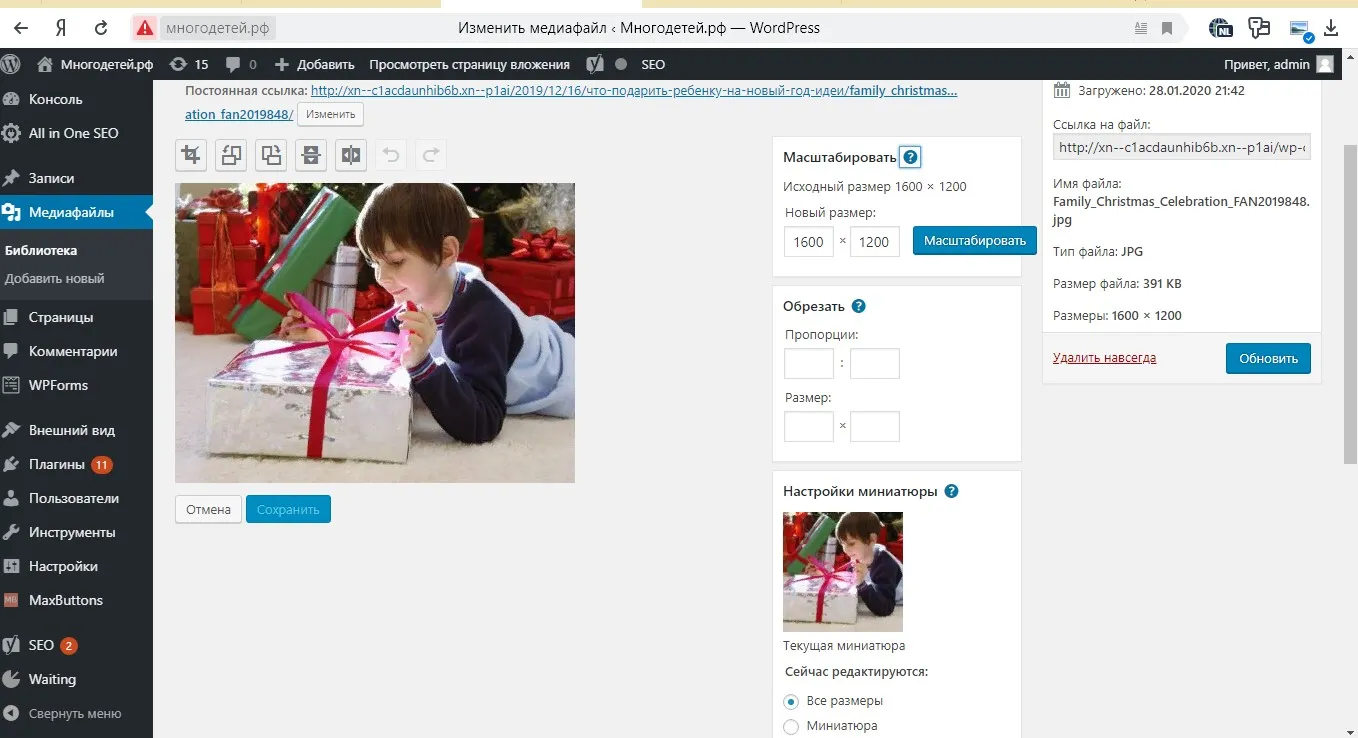Click Удалить навсегда link
The height and width of the screenshot is (738, 1358).
click(x=1105, y=357)
